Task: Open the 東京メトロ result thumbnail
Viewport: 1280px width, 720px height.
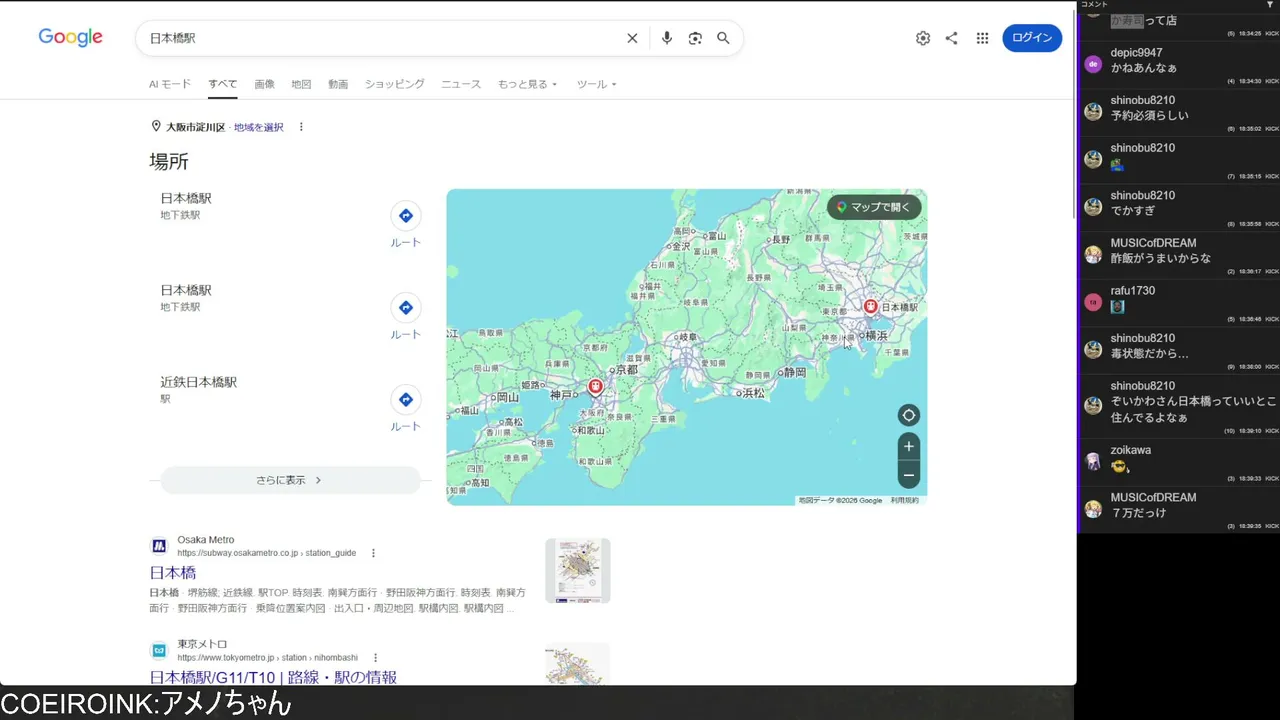Action: 578,664
